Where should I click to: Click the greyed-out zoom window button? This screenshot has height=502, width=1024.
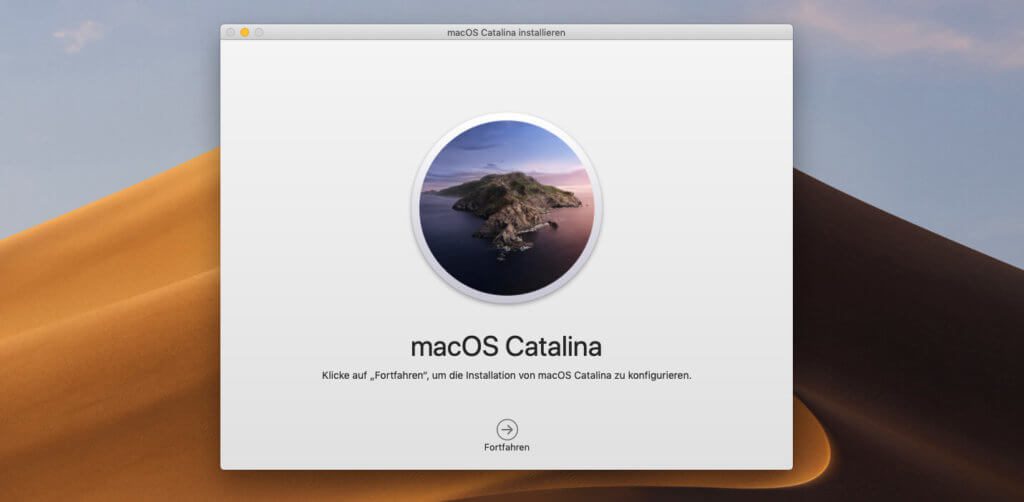point(259,33)
